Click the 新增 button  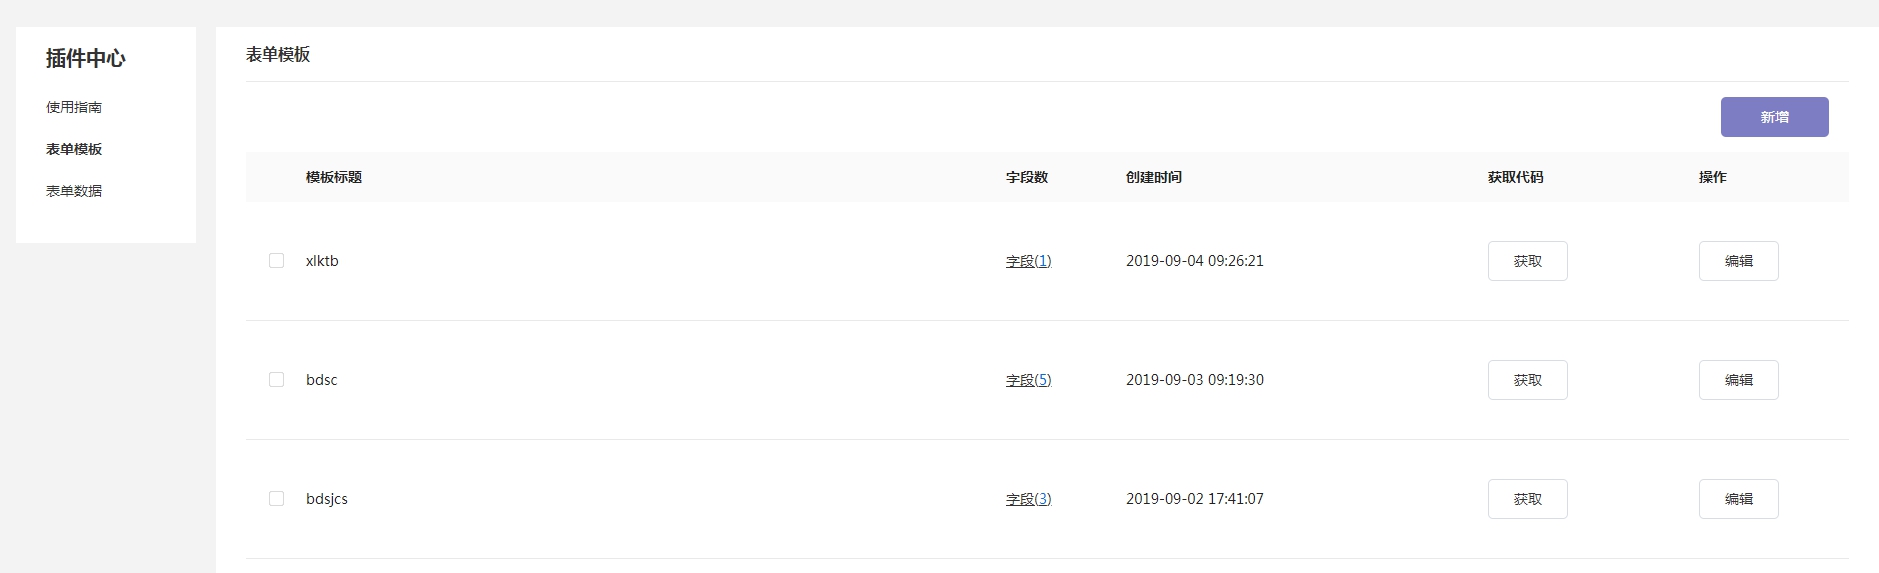pyautogui.click(x=1774, y=117)
